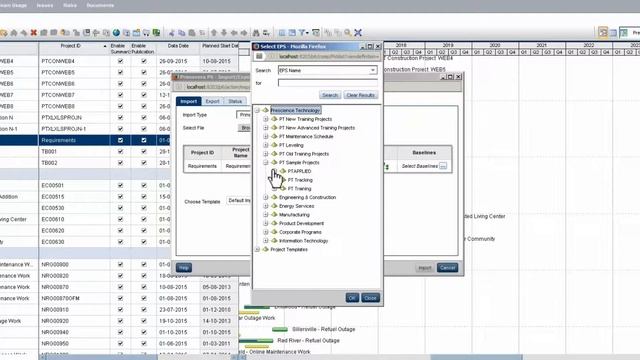640x360 pixels.
Task: Click the 'for' search text field
Action: (328, 83)
